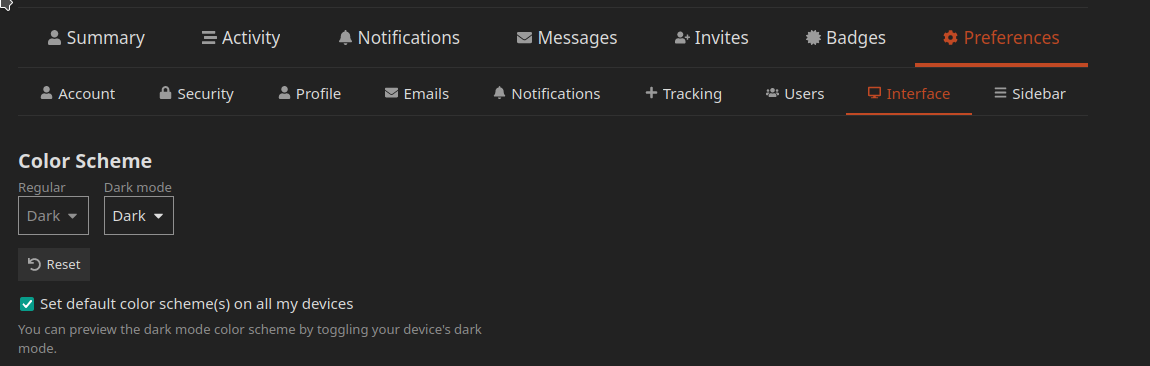Click the Reset button

(x=54, y=264)
